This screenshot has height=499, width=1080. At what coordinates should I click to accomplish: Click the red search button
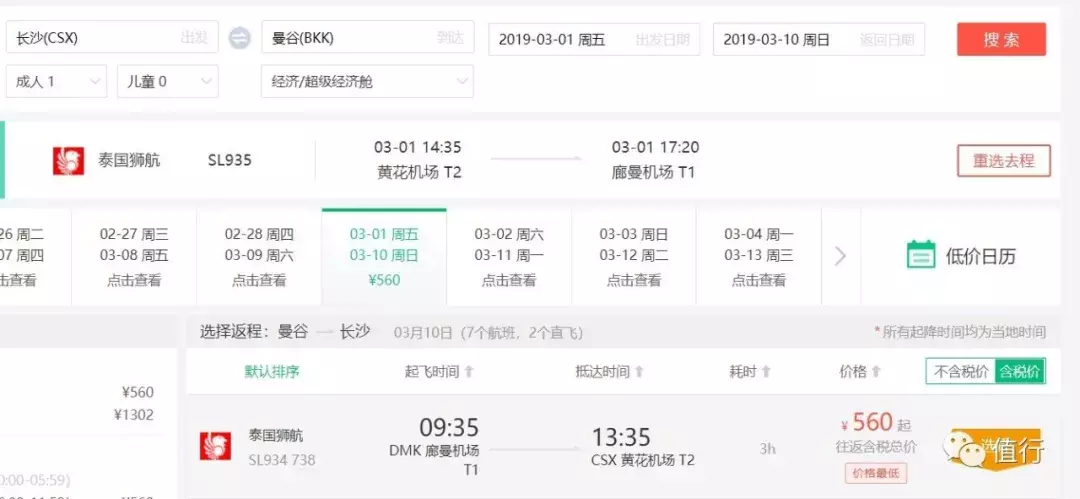pyautogui.click(x=1001, y=39)
